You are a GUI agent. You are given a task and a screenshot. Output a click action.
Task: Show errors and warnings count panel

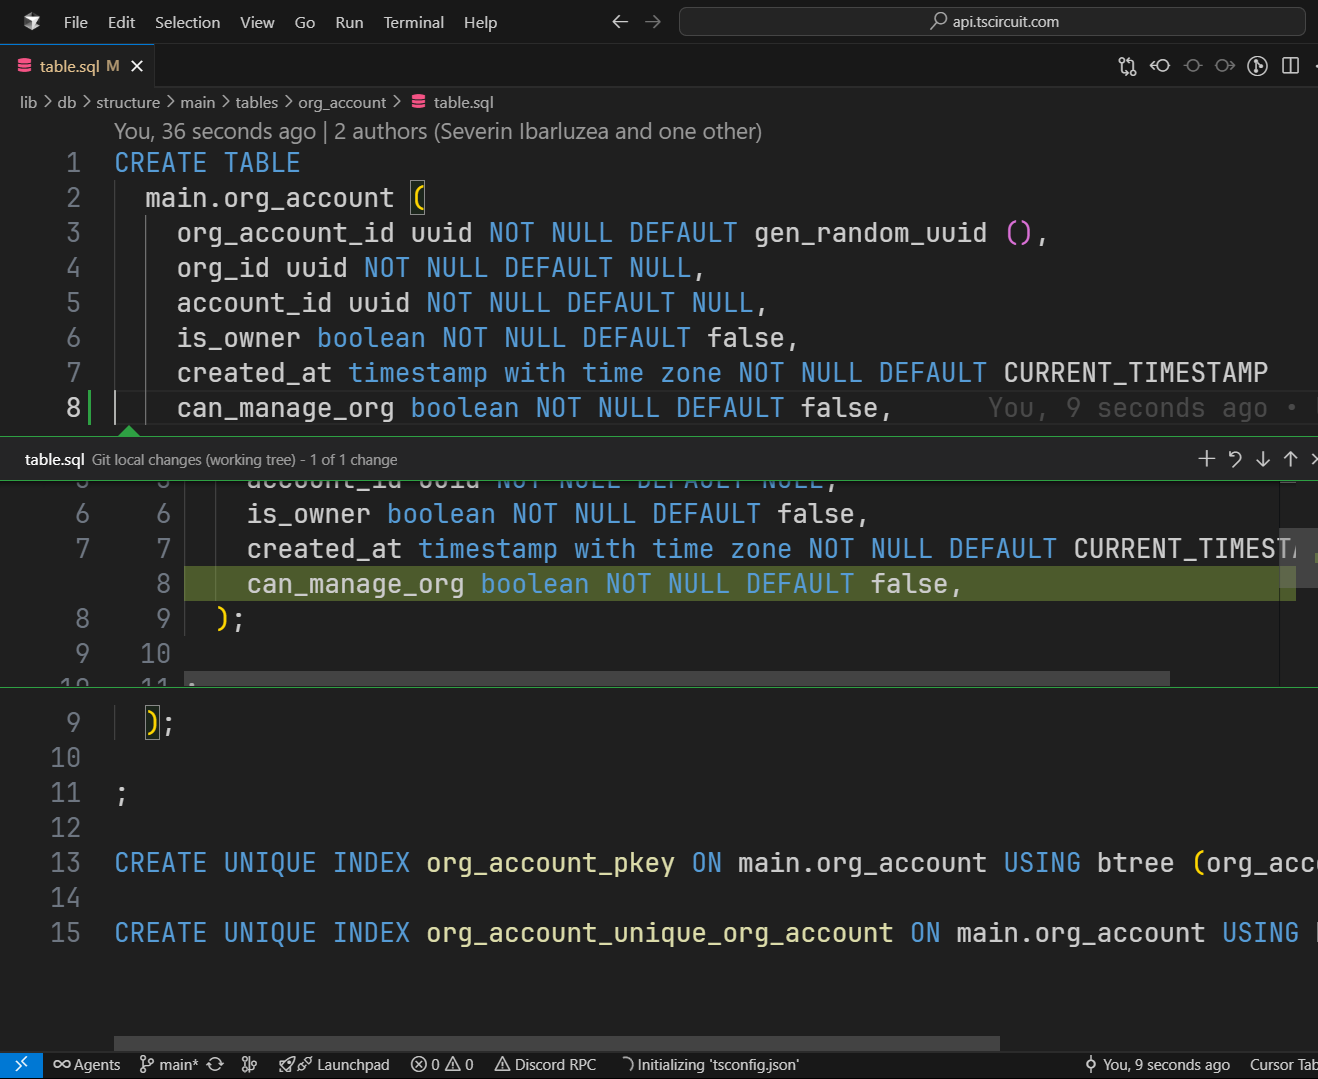443,1065
